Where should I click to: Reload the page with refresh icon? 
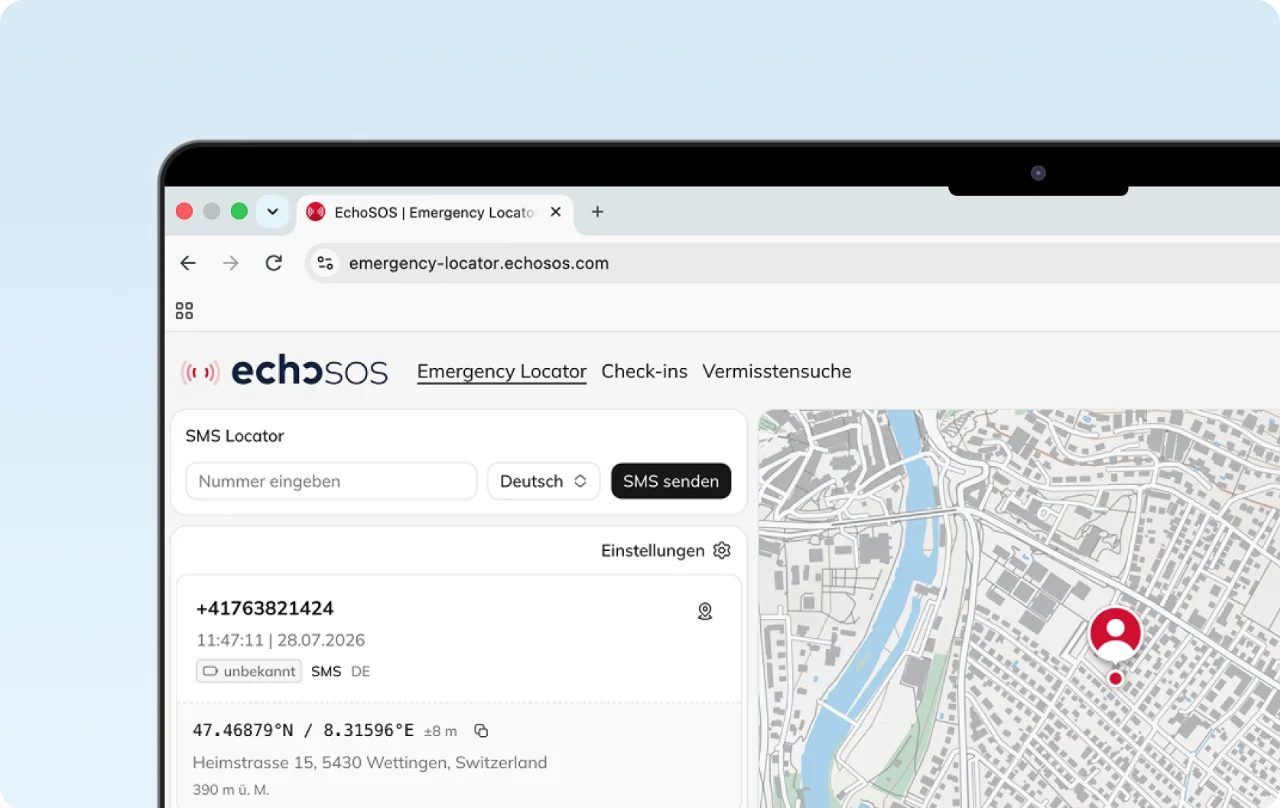click(x=273, y=263)
